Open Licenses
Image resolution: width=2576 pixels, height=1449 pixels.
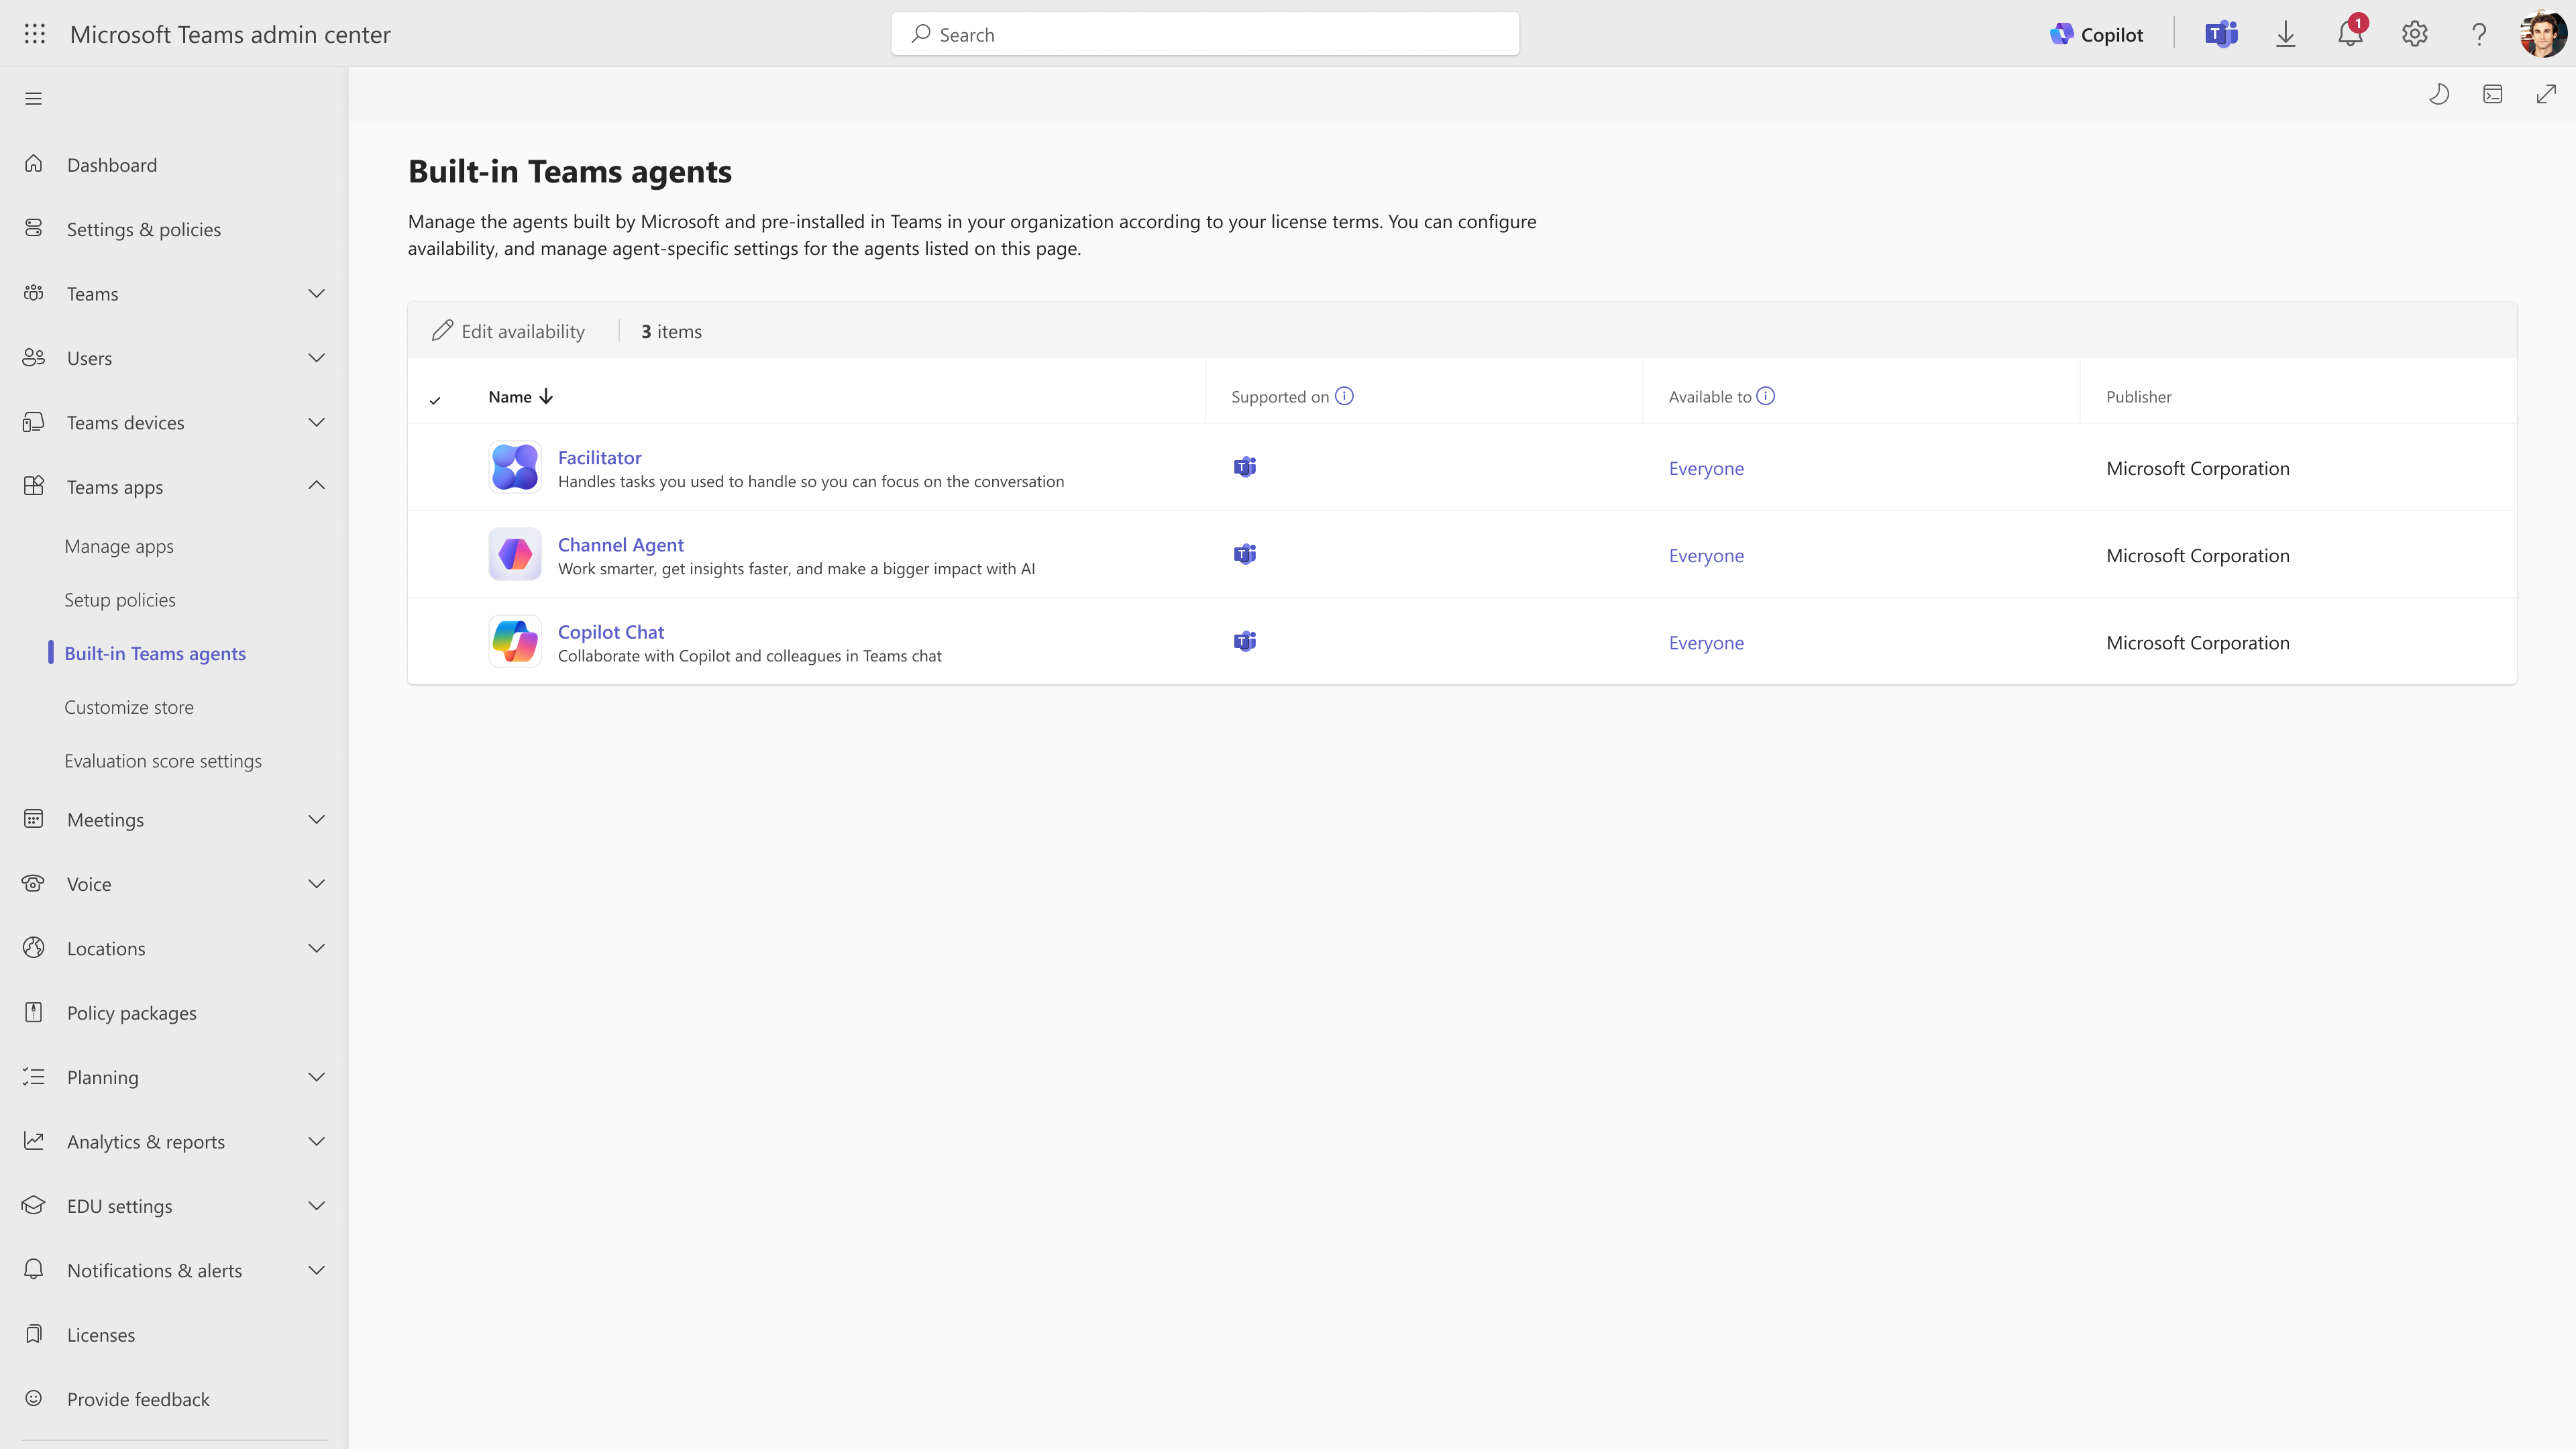(101, 1335)
